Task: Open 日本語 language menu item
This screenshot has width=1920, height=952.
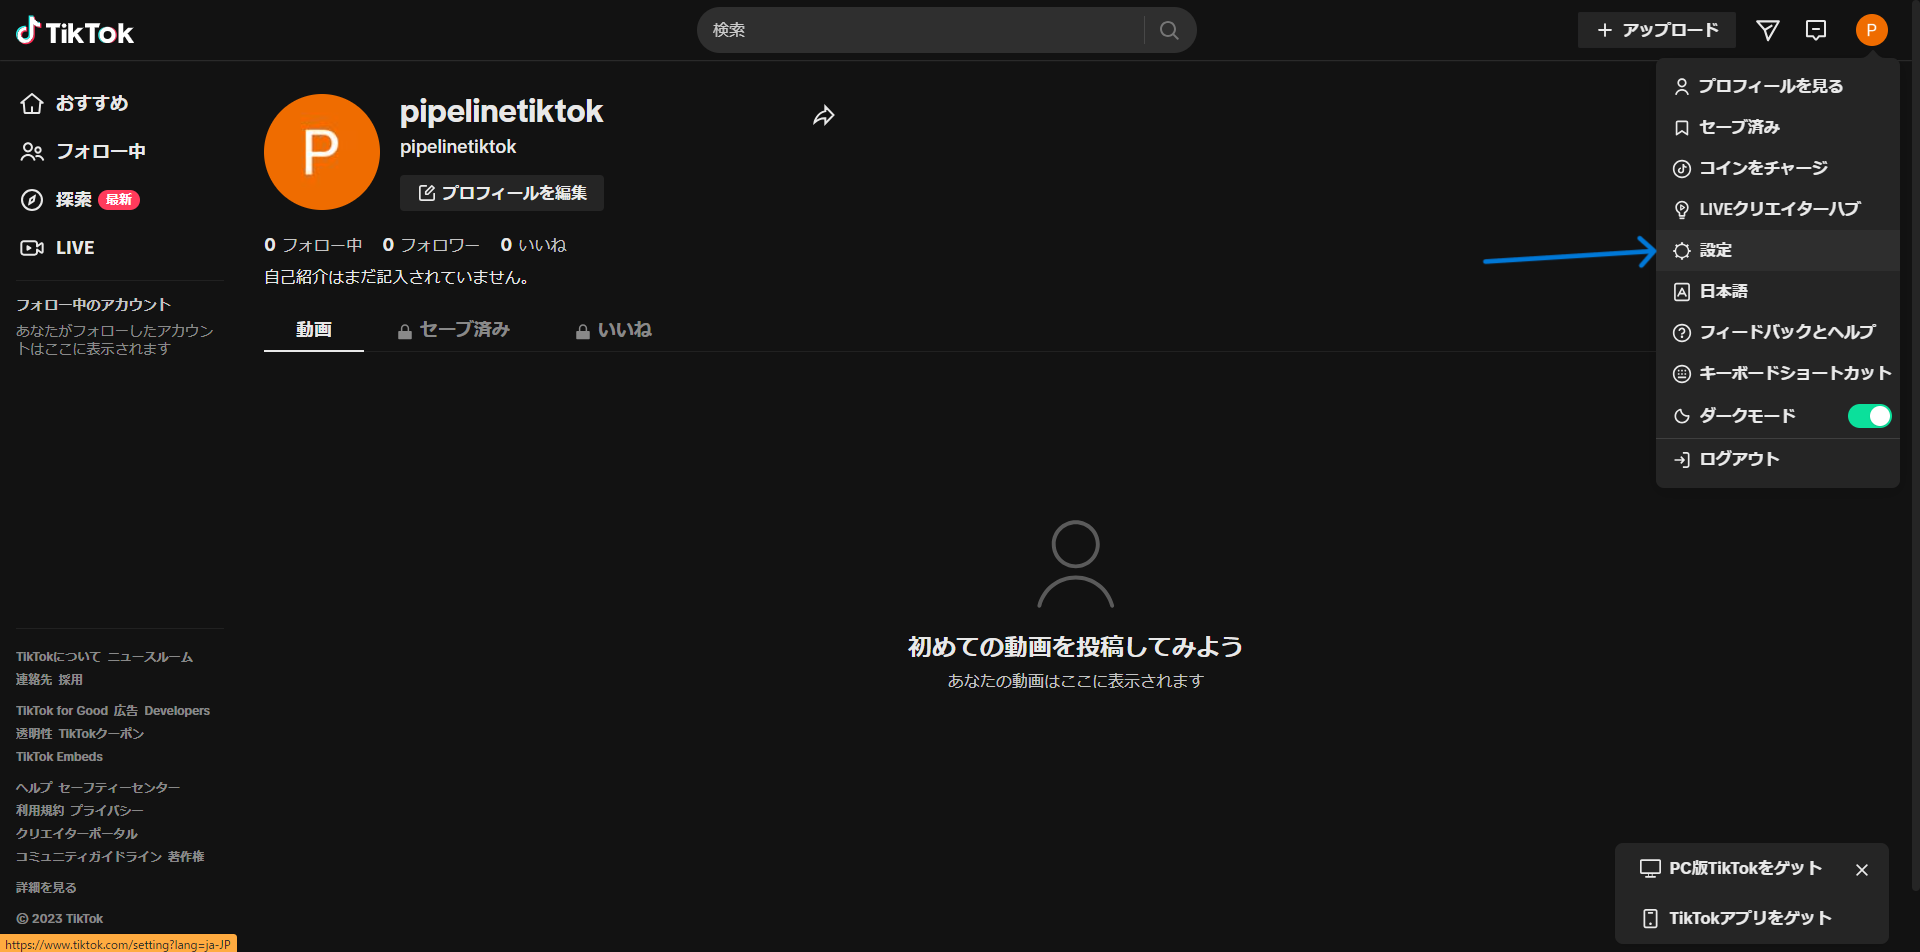Action: pos(1778,291)
